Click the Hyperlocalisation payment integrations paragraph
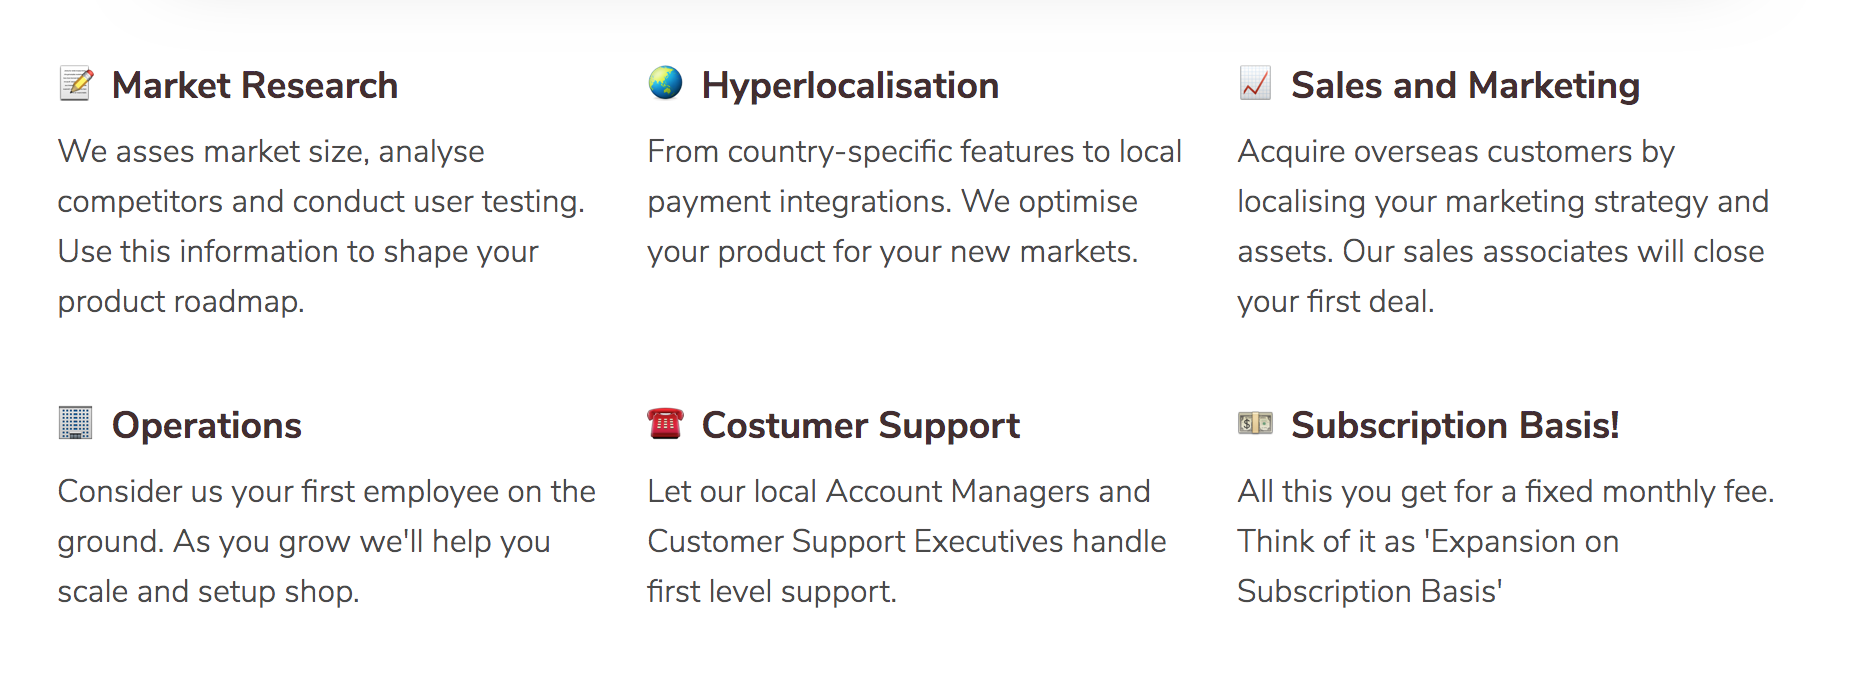The image size is (1864, 694). click(915, 201)
